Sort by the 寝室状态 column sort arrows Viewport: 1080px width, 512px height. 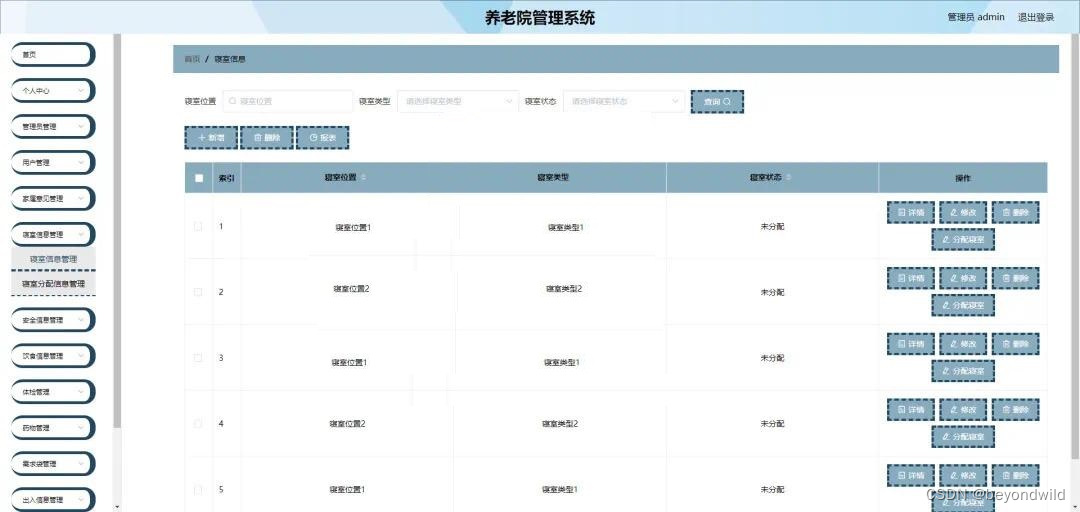pos(789,178)
